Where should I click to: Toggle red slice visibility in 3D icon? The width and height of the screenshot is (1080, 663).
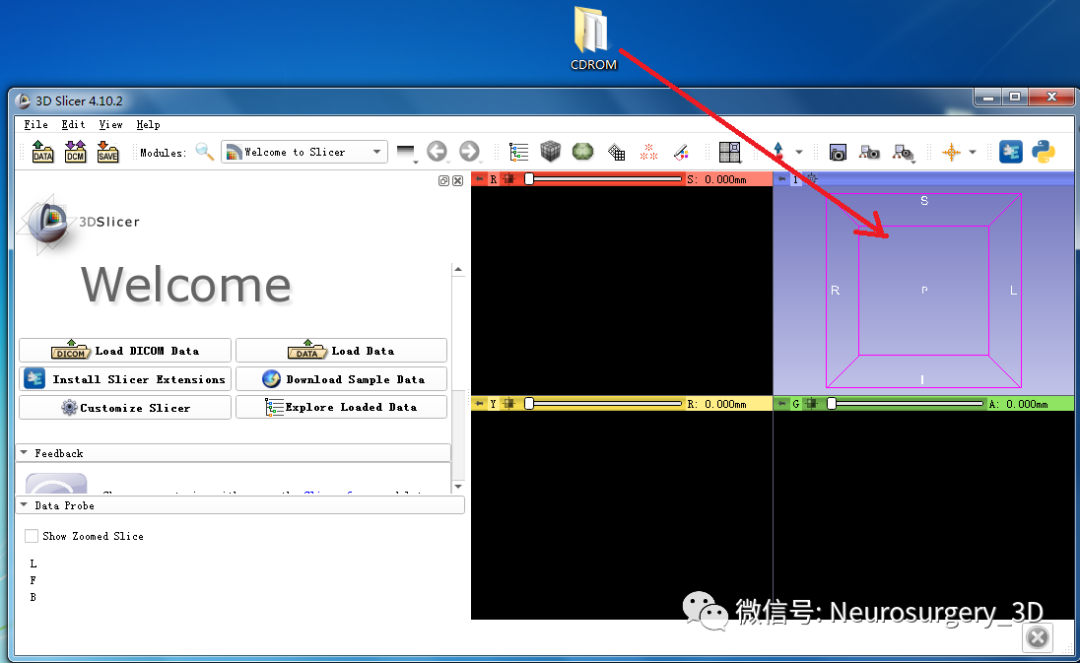[510, 179]
